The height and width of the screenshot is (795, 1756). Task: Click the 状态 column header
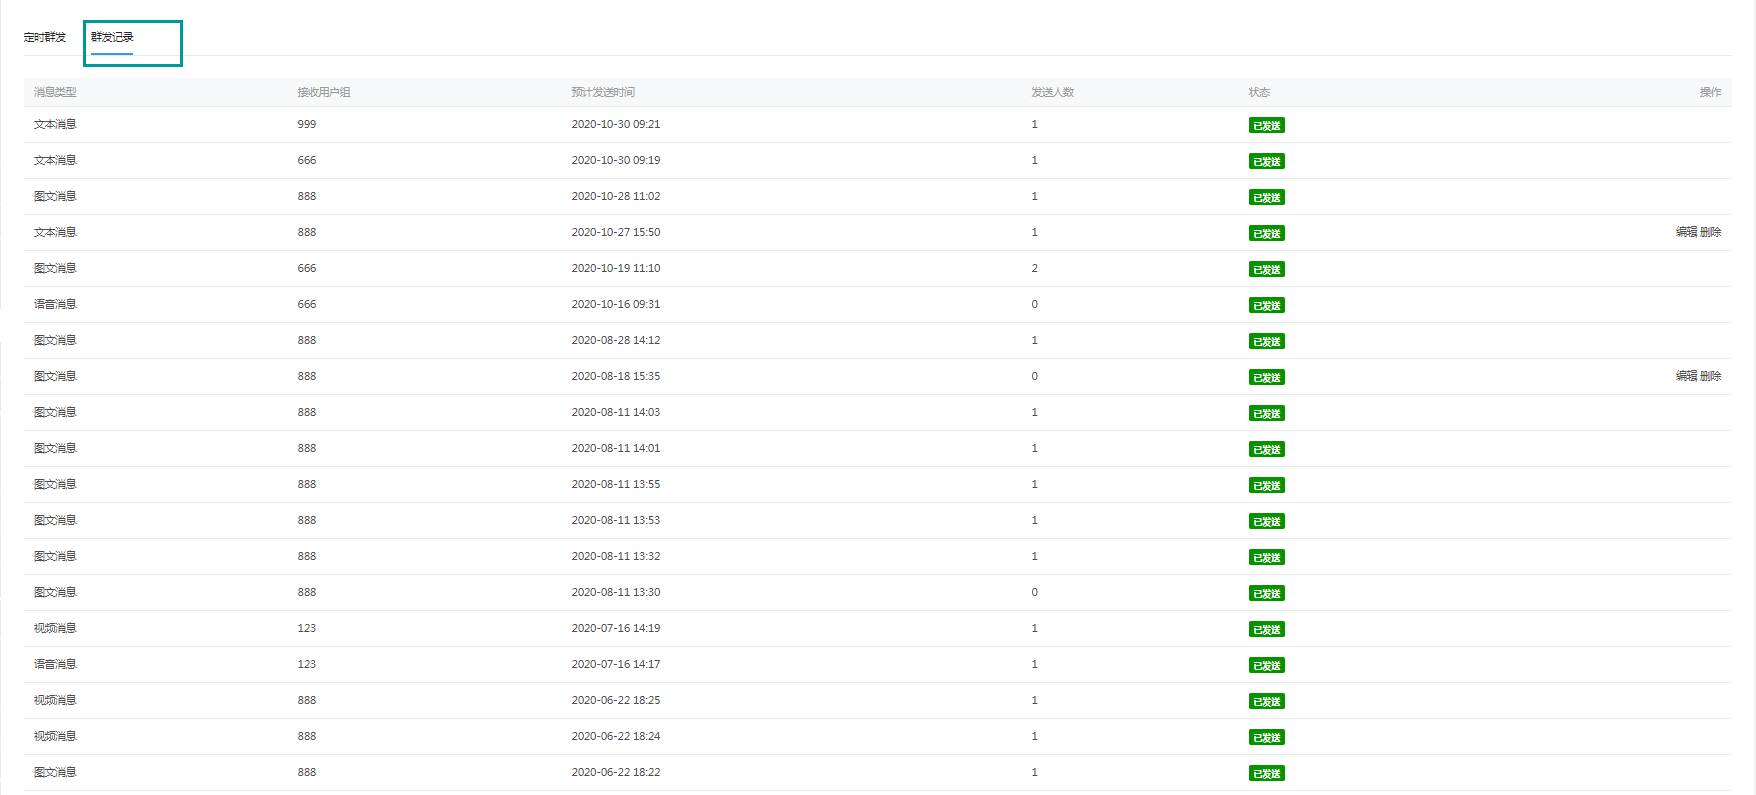coord(1258,92)
